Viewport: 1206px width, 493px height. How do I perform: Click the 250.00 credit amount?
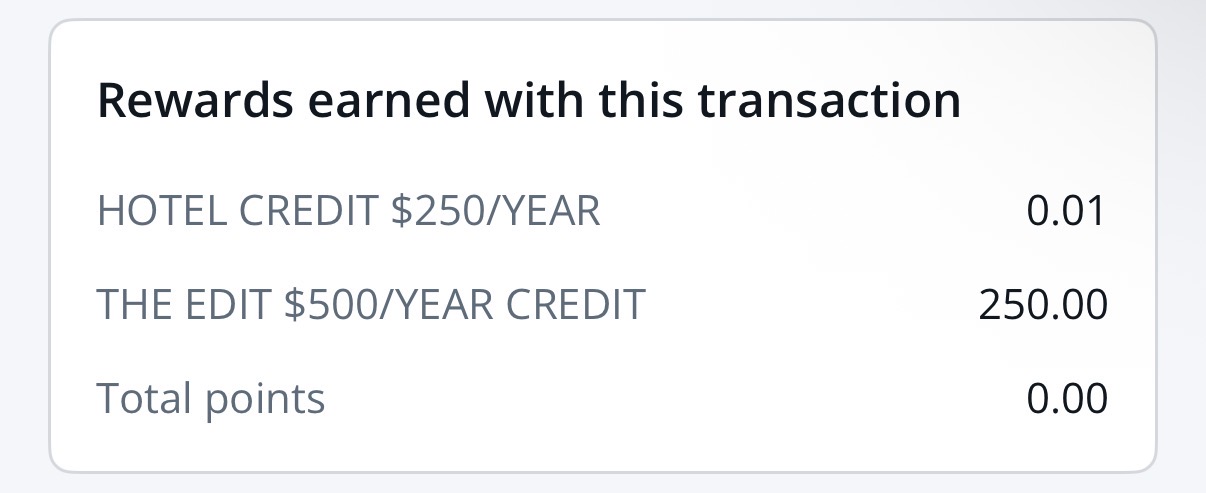(x=1043, y=305)
